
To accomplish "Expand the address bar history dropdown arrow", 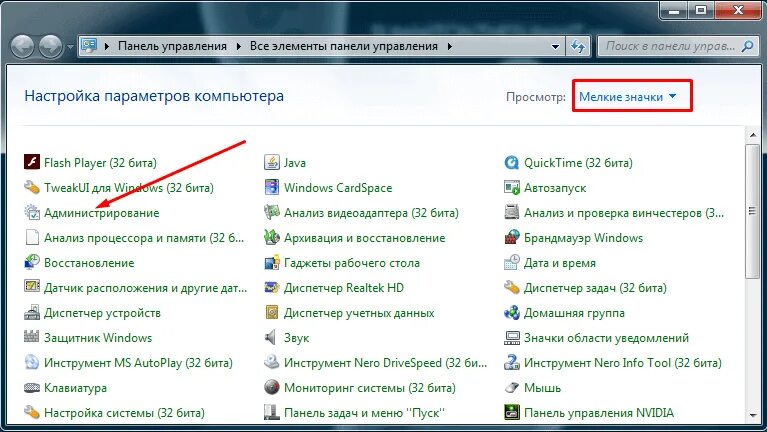I will [x=555, y=46].
